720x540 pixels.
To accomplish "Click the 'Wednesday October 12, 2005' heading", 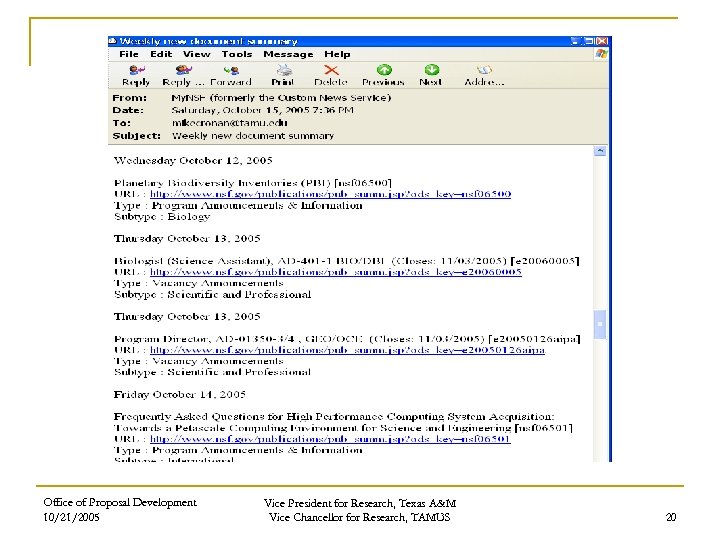I will pyautogui.click(x=193, y=161).
